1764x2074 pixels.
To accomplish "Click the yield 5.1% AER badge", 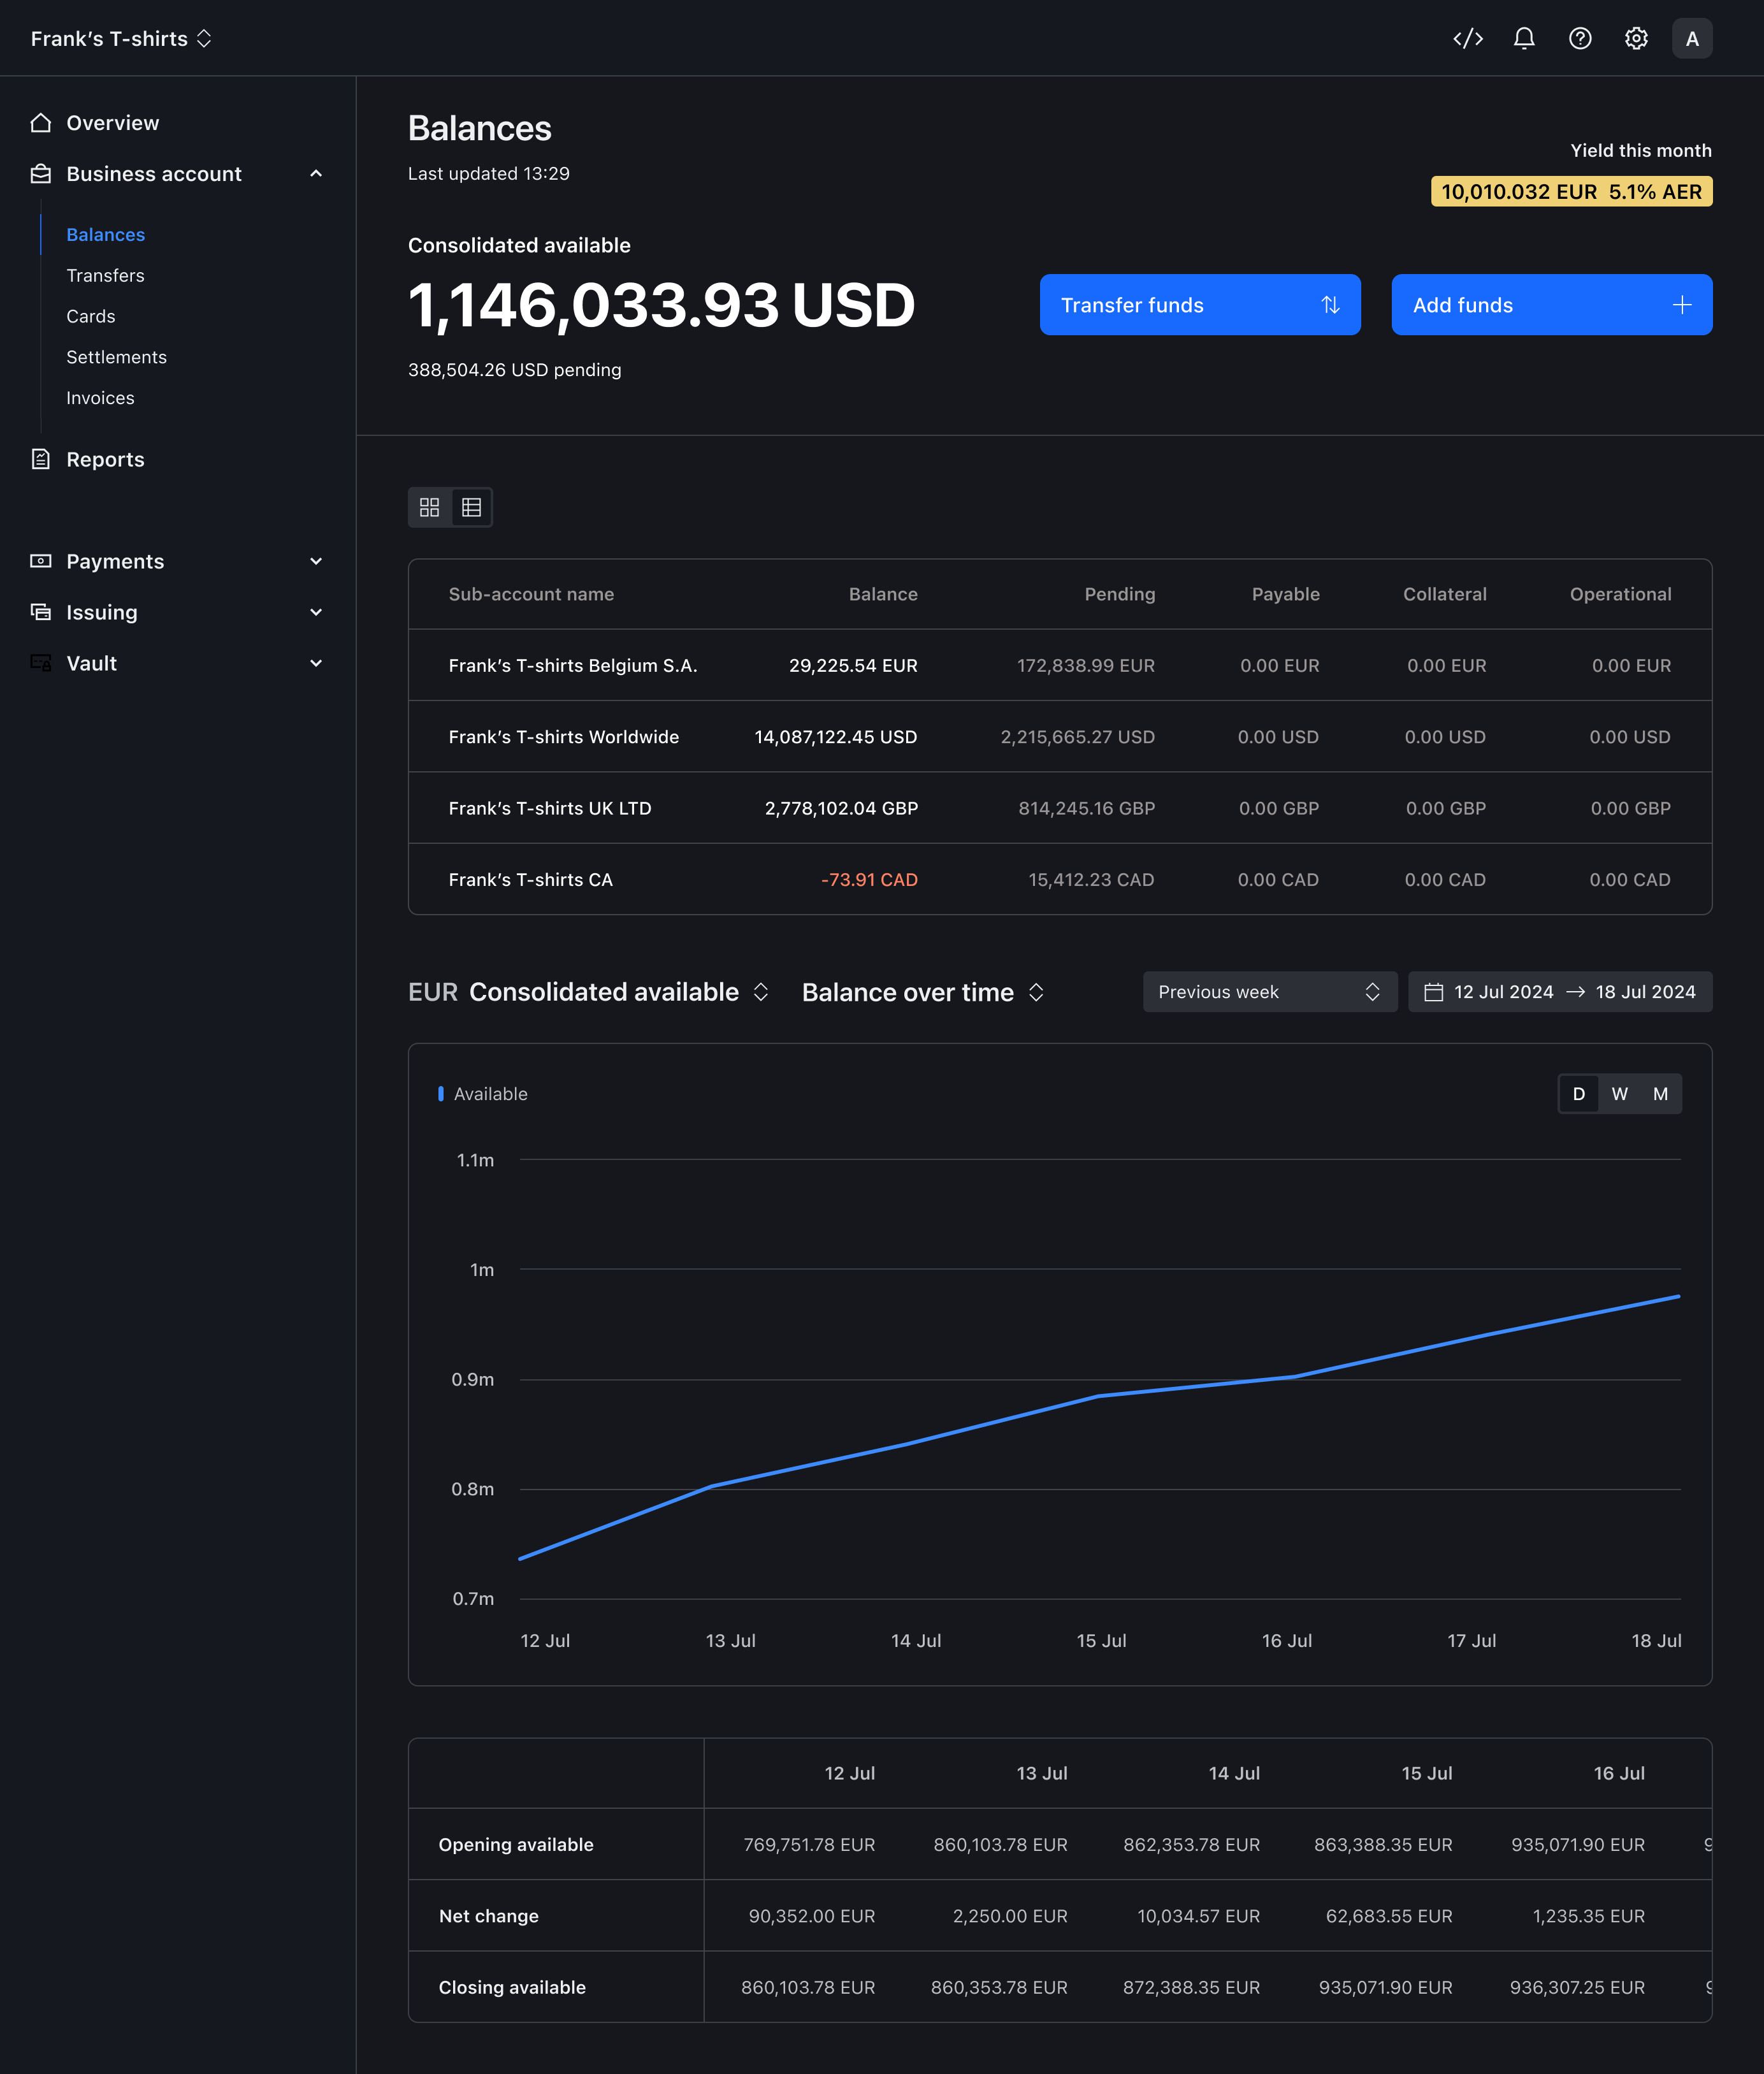I will 1571,191.
